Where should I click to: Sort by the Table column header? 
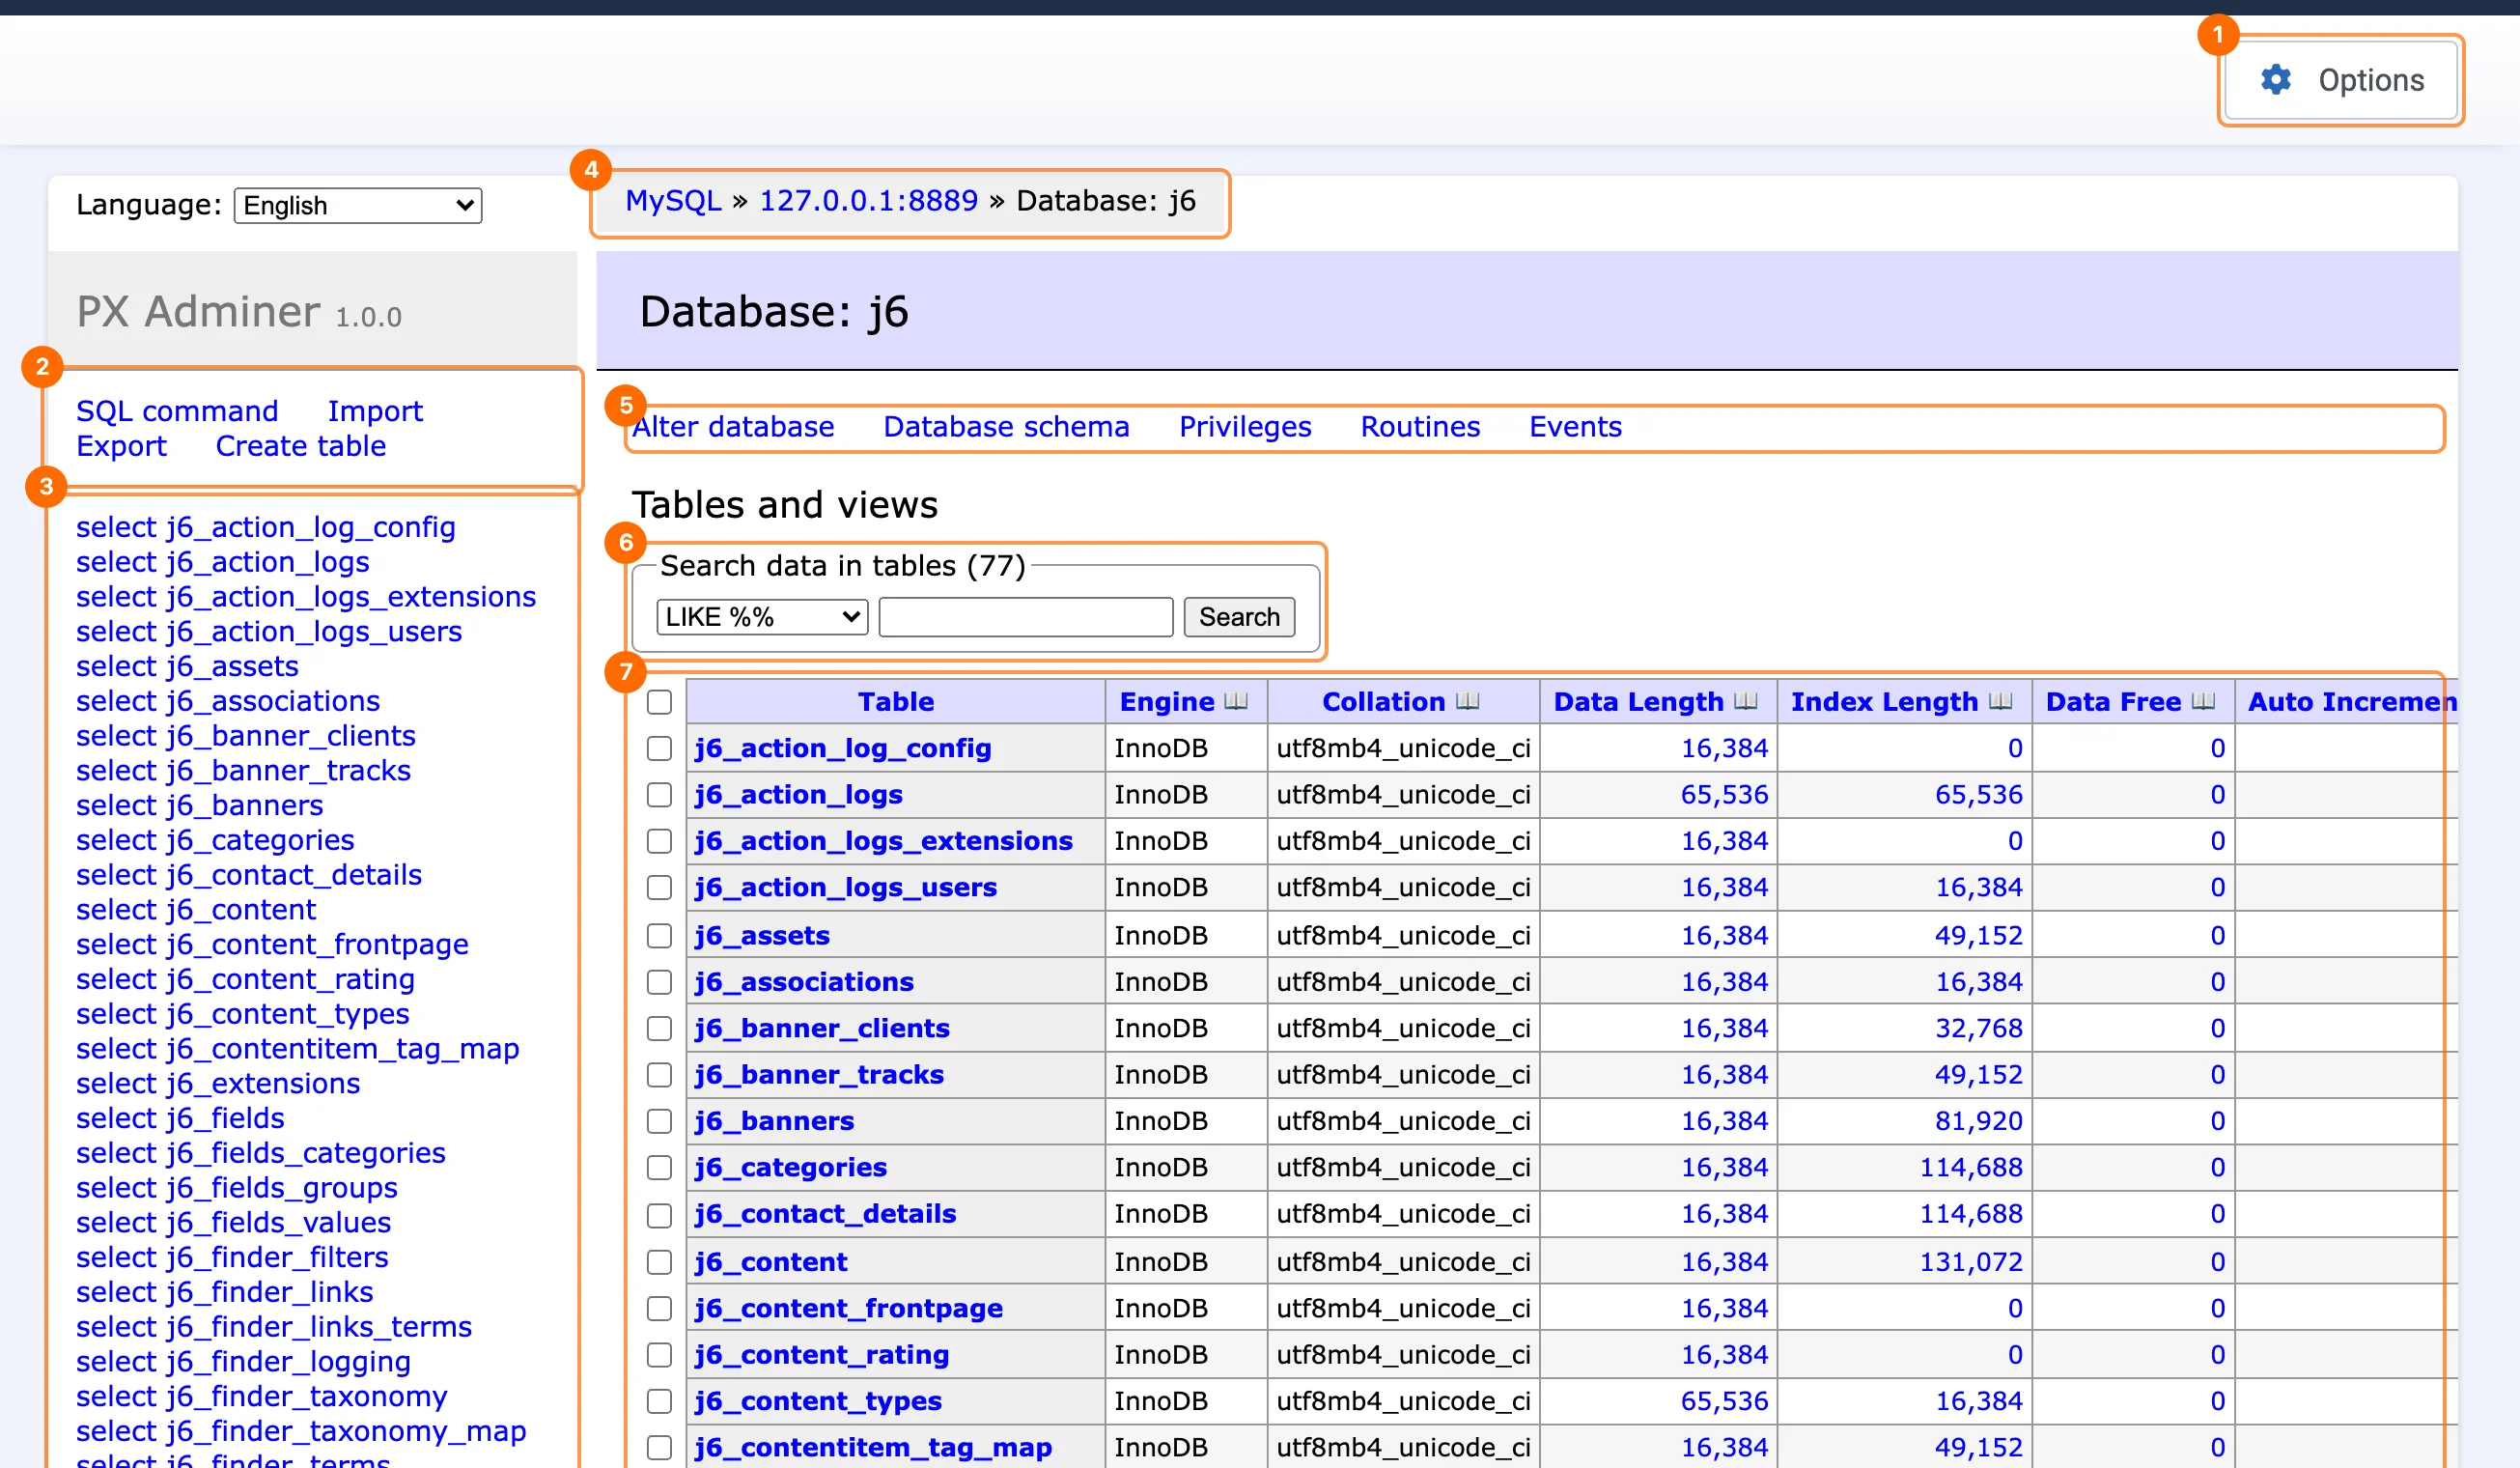[x=896, y=702]
